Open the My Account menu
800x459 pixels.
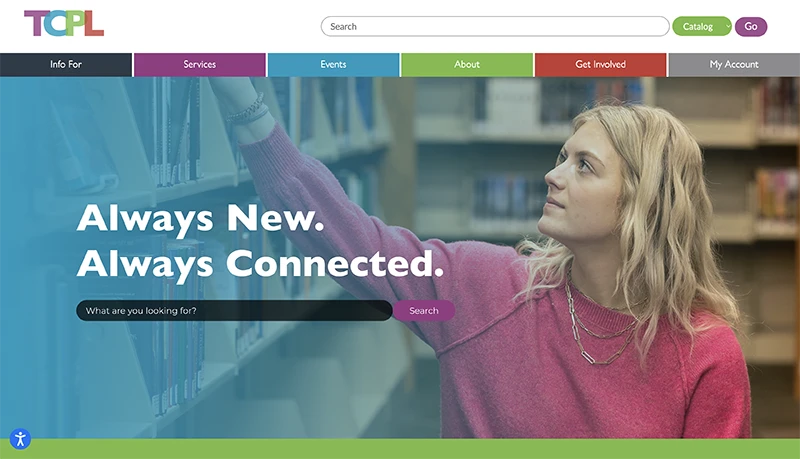click(734, 64)
